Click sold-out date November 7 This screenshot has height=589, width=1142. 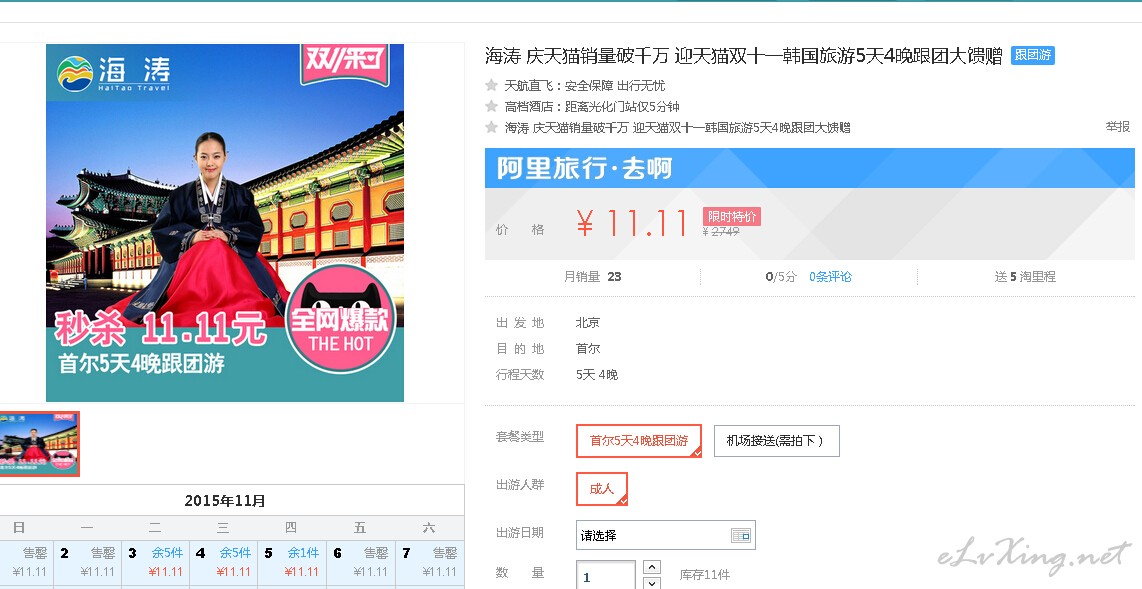429,562
